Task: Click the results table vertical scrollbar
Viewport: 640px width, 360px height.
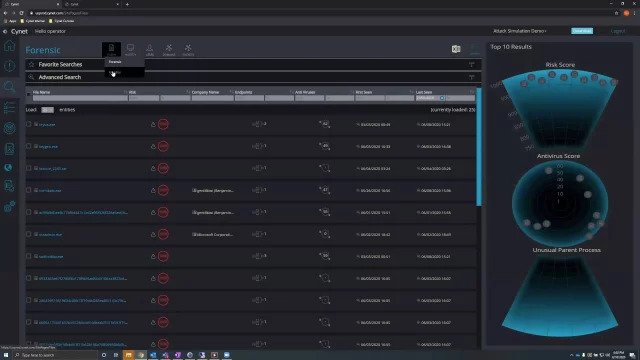Action: (479, 147)
